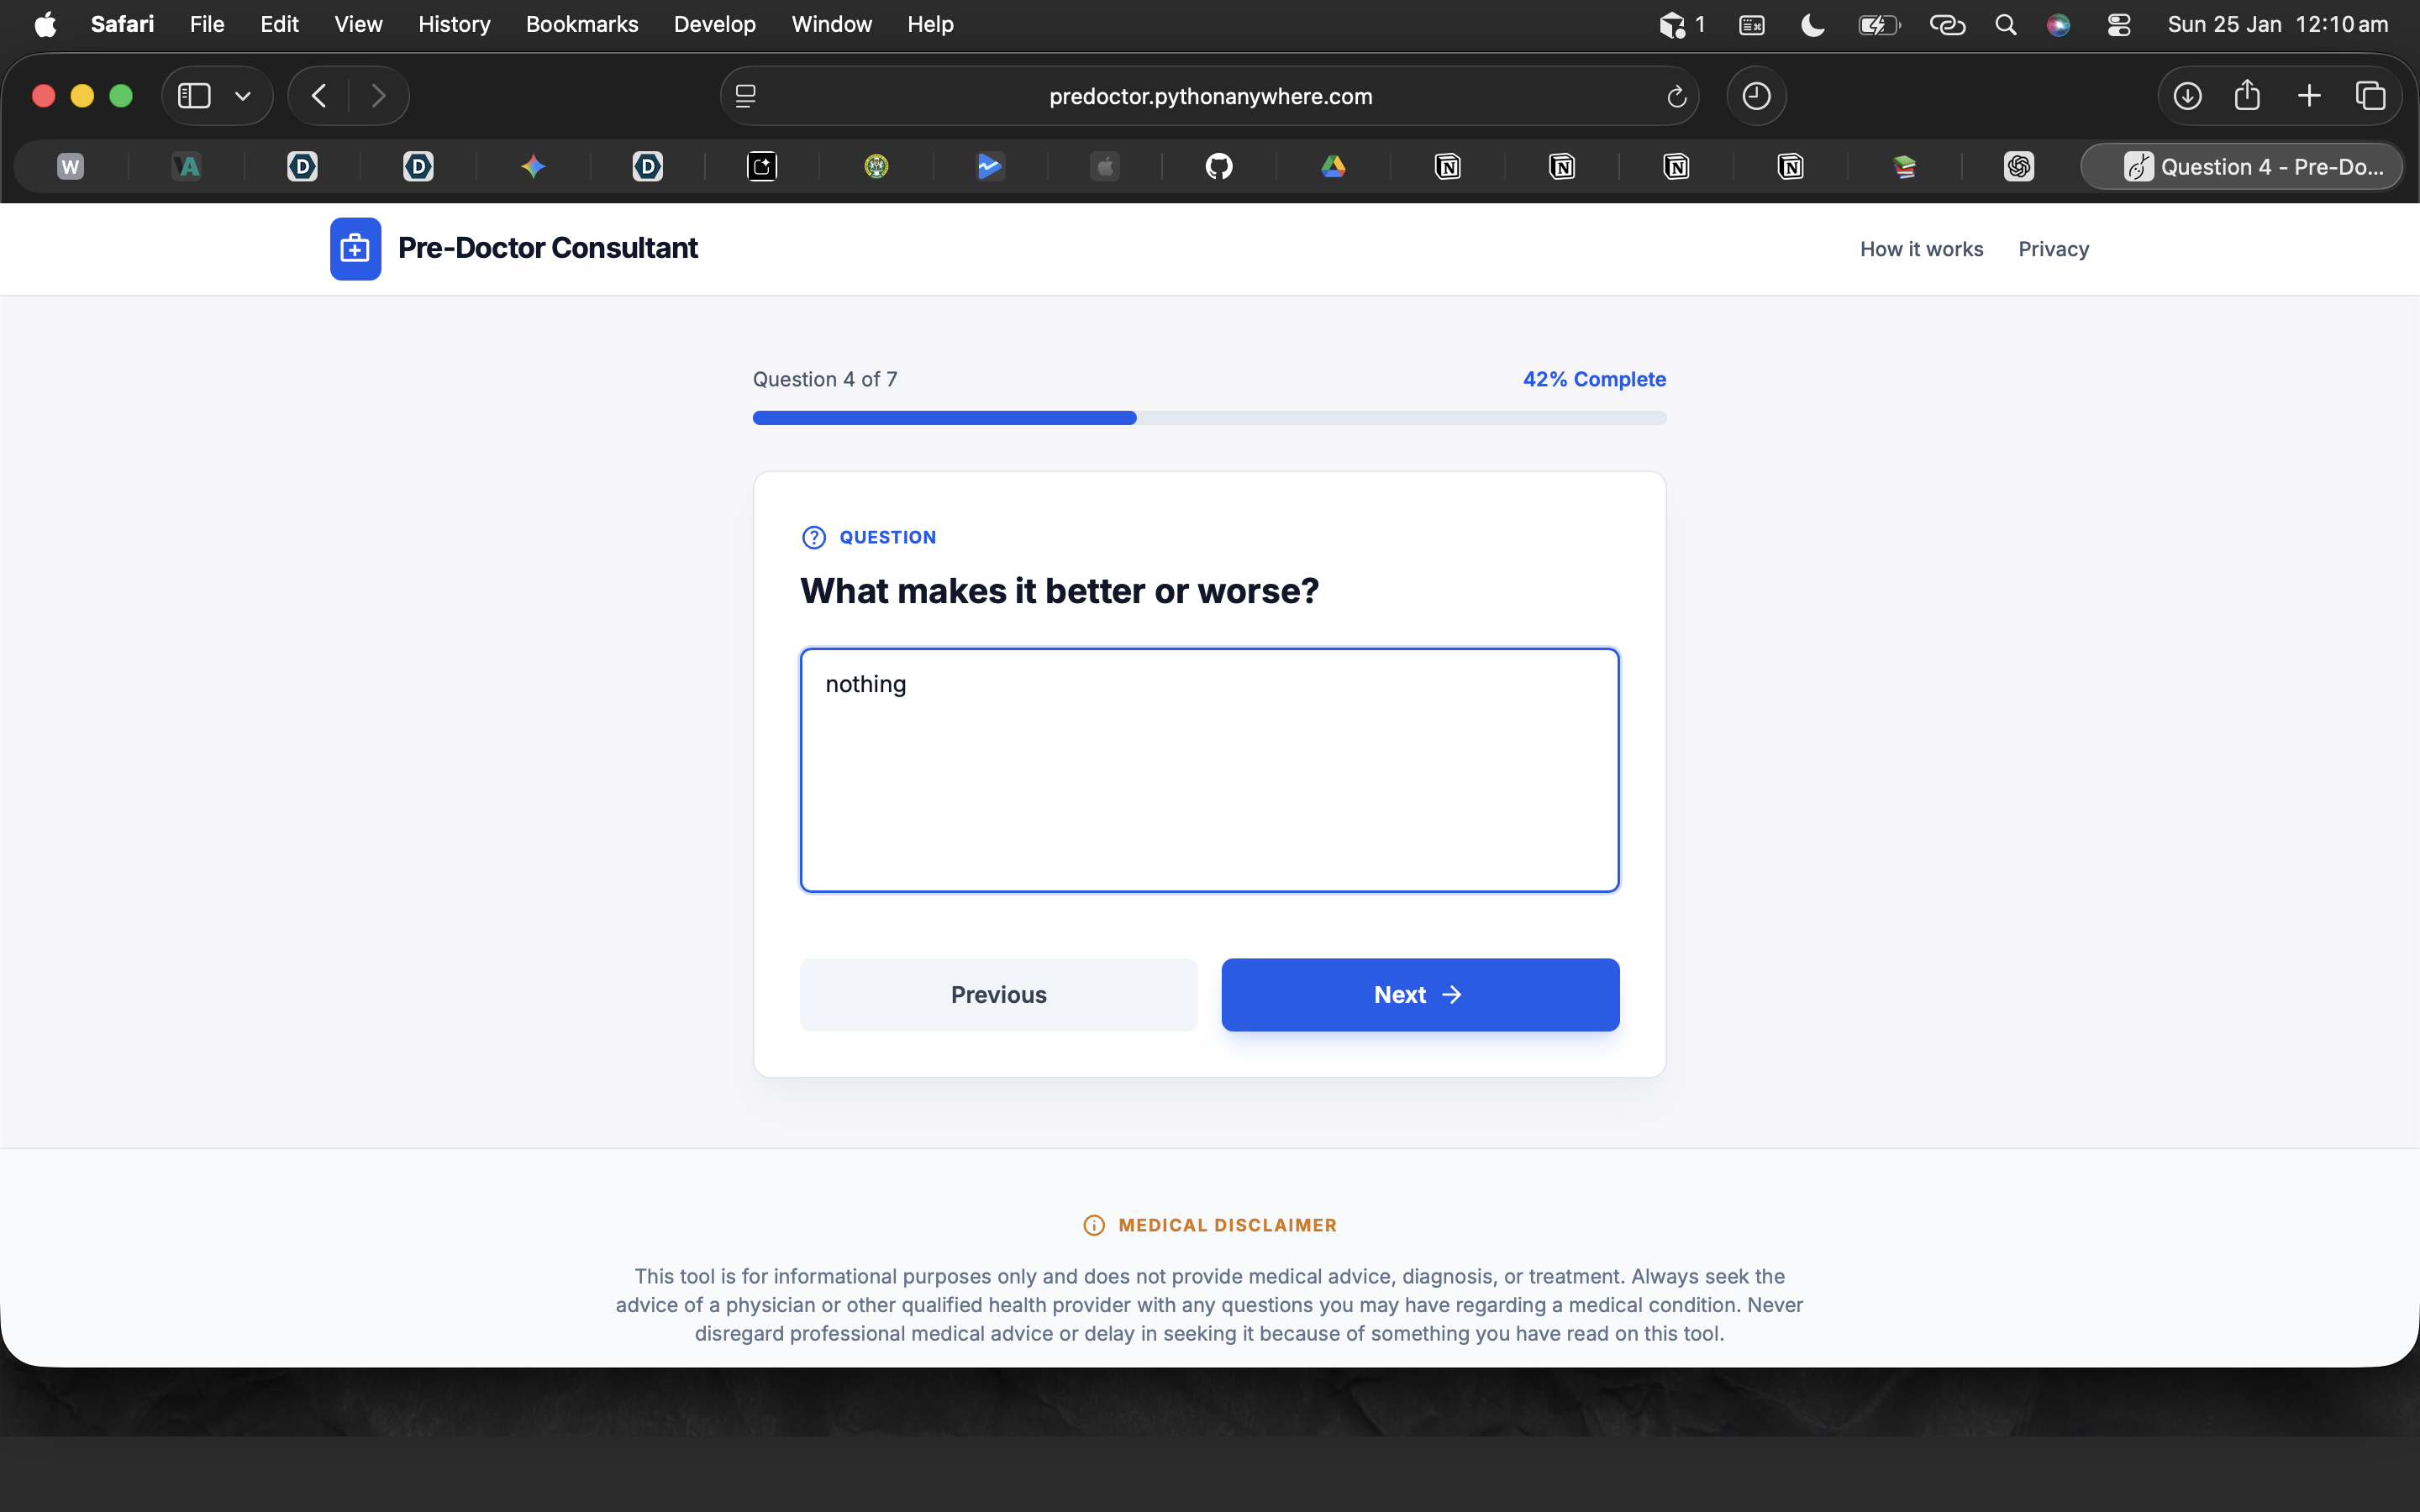The height and width of the screenshot is (1512, 2420).
Task: Click the ChatGPT pinned tab icon
Action: click(x=2018, y=166)
